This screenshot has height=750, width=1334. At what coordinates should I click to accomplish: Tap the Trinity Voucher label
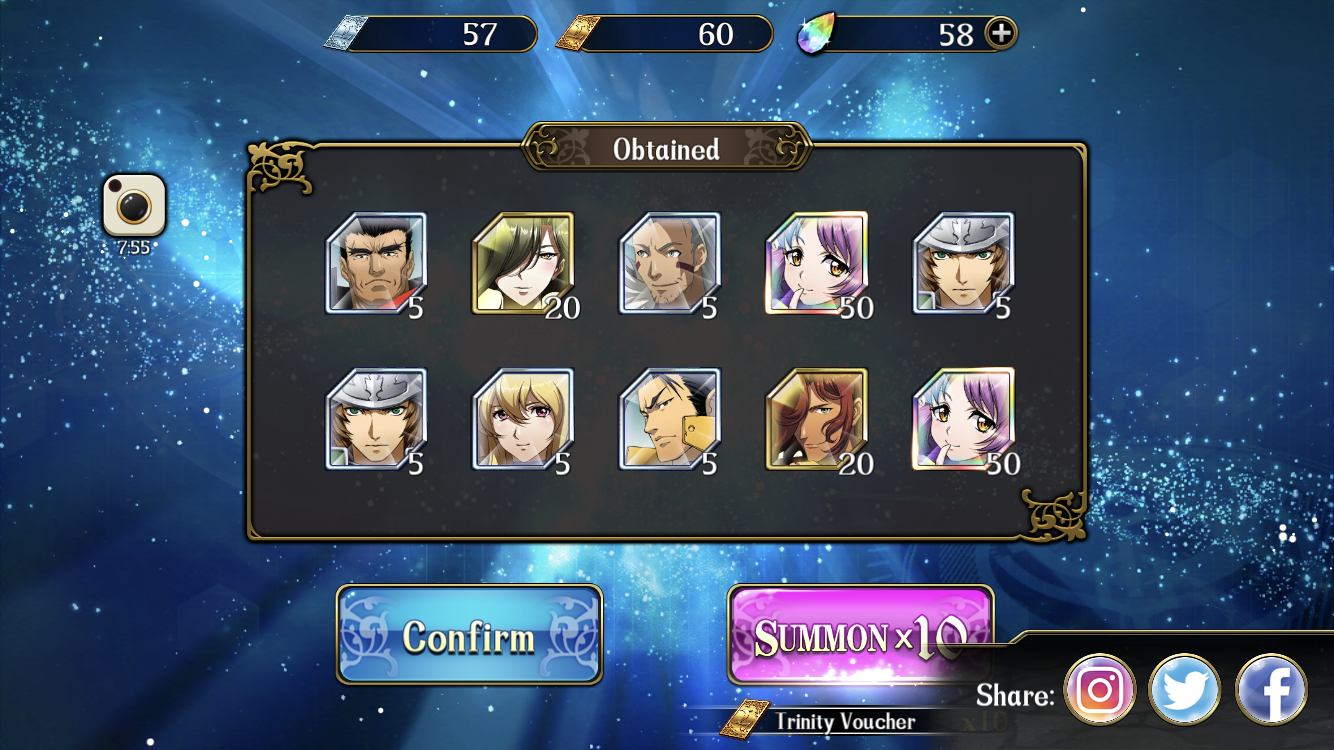coord(845,721)
